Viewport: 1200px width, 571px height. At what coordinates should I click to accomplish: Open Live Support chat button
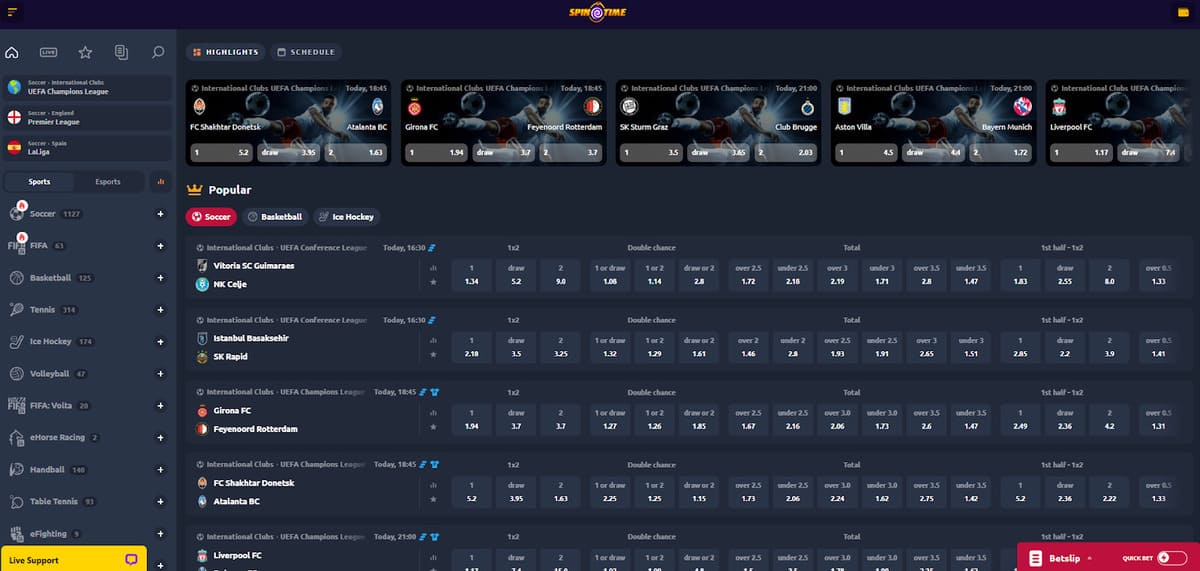(73, 560)
